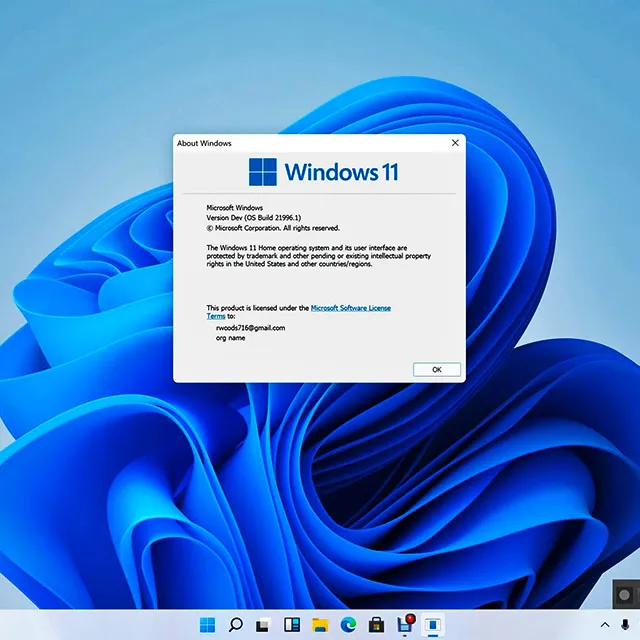Launch File Explorer from the taskbar

(x=320, y=625)
